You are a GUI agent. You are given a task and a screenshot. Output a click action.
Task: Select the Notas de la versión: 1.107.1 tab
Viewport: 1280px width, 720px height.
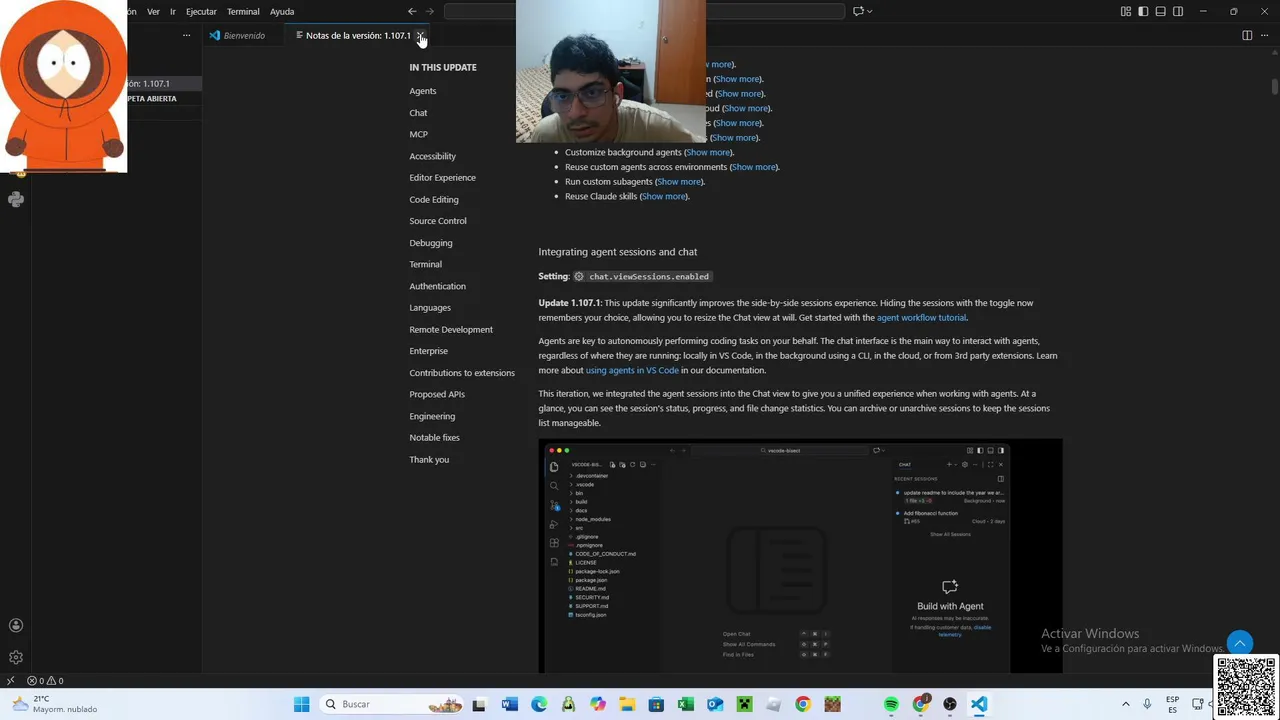pyautogui.click(x=358, y=35)
